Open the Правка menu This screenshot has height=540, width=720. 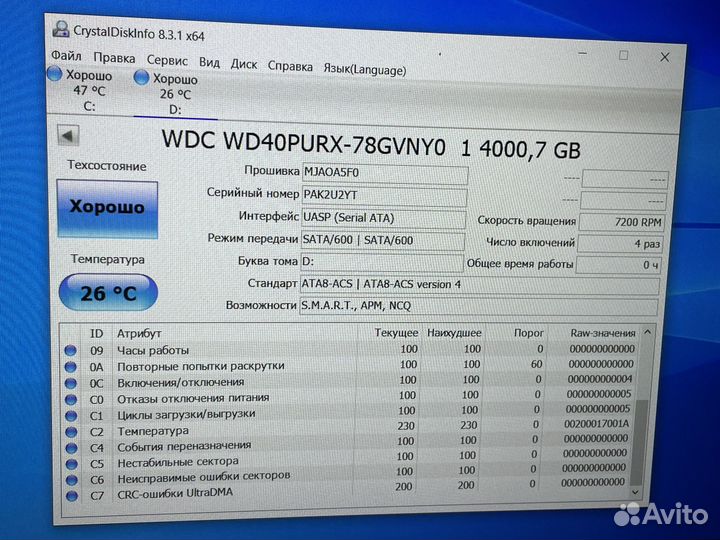point(114,58)
